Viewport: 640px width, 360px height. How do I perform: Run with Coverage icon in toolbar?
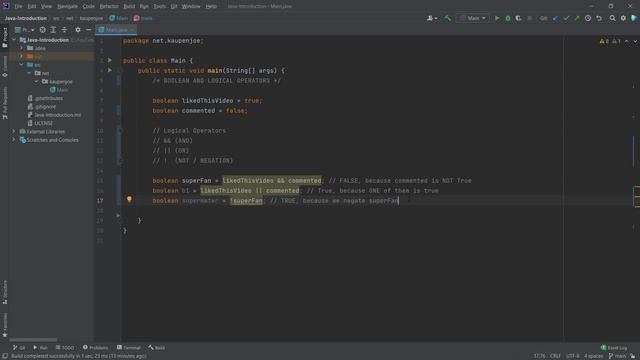518,18
